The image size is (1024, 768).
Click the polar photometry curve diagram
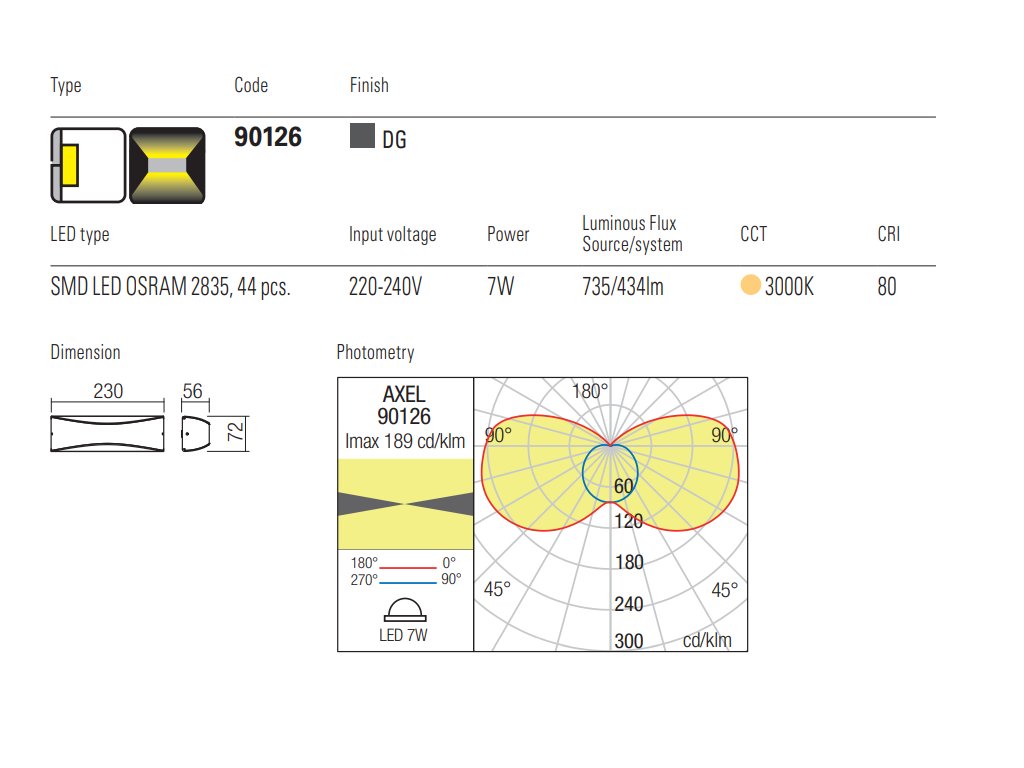point(611,514)
